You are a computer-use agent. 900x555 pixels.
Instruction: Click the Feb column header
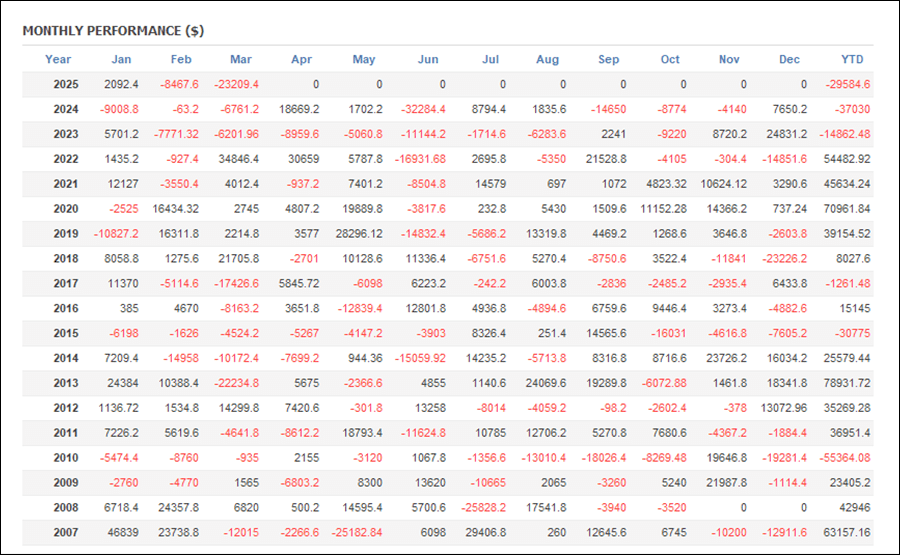[x=181, y=59]
